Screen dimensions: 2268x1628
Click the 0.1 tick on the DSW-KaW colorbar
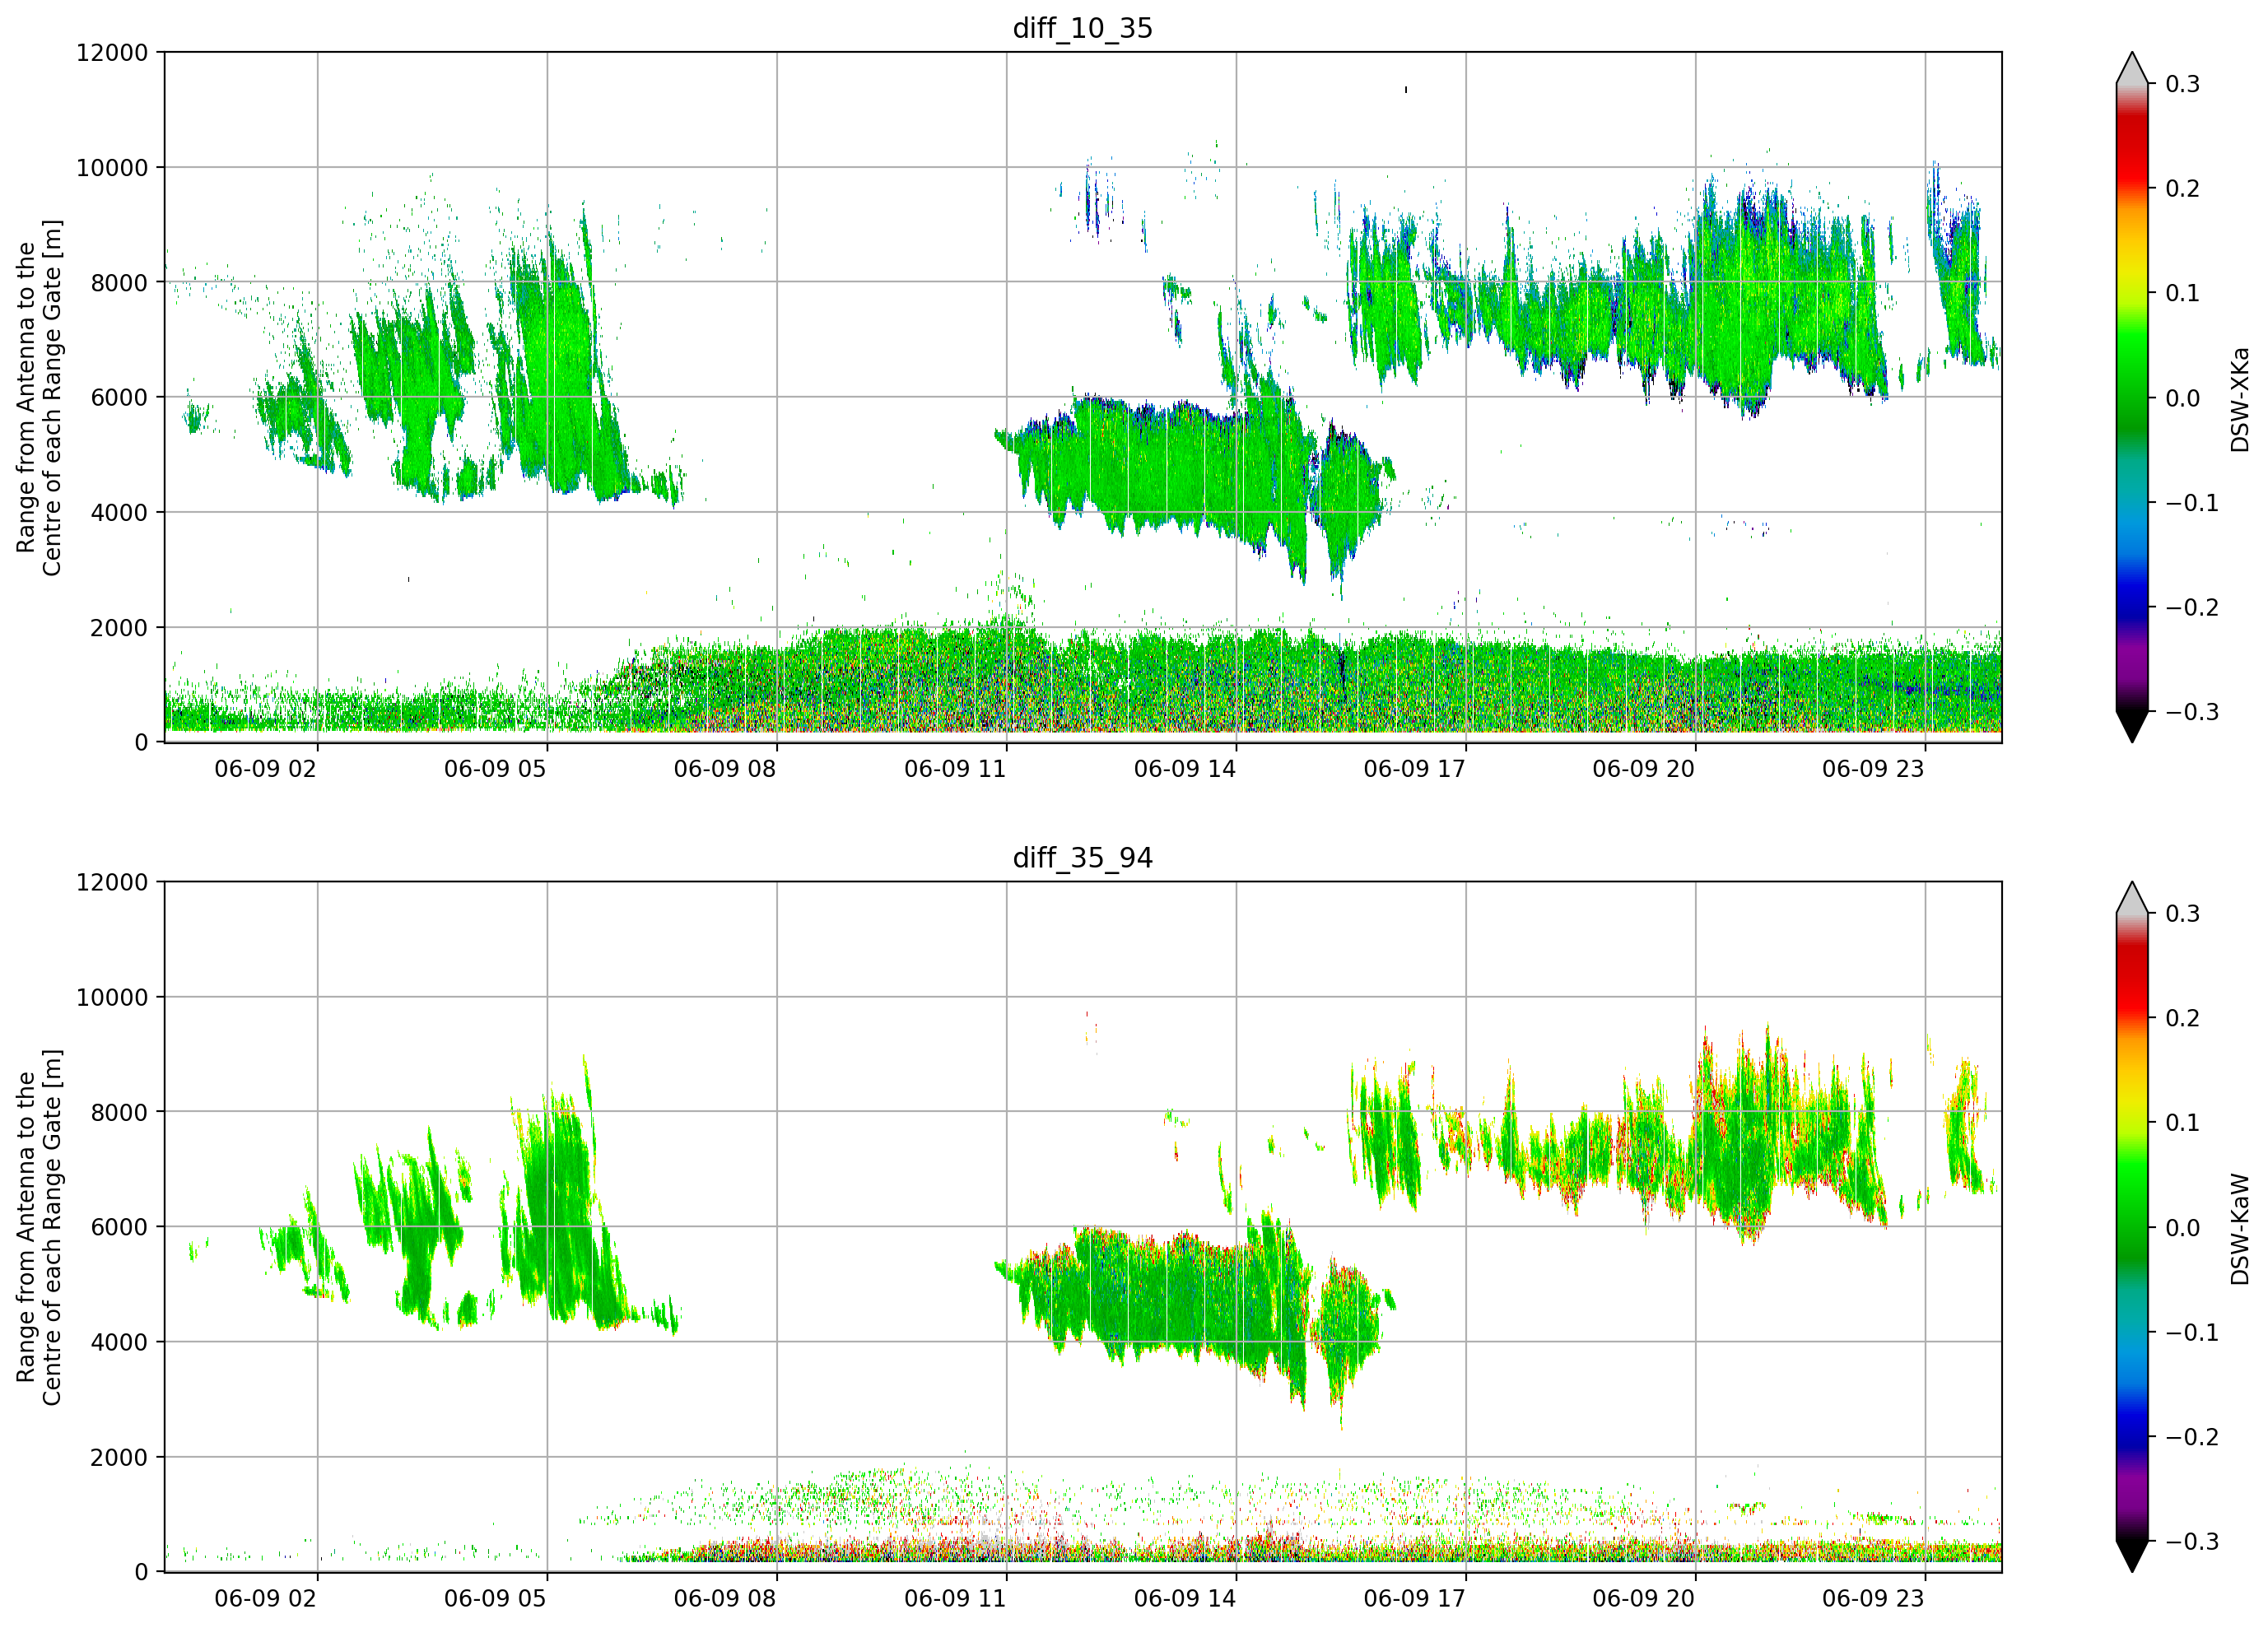coord(2183,1122)
